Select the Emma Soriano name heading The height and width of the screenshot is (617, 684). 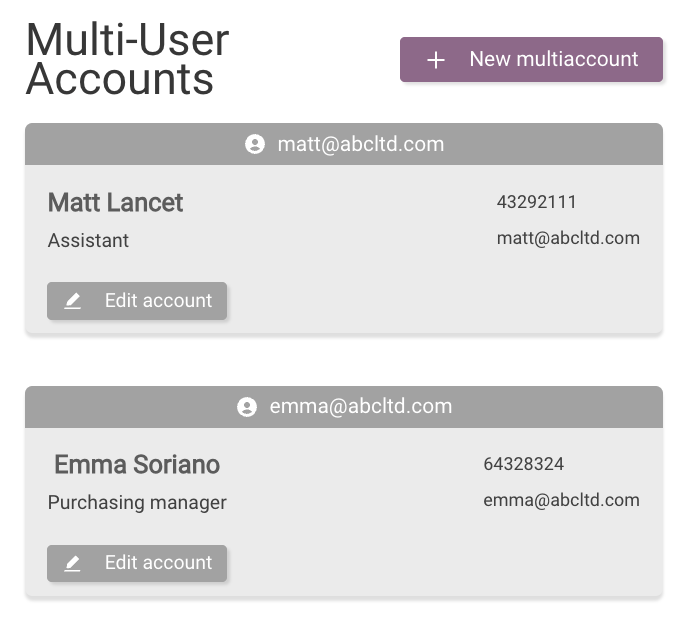tap(137, 464)
